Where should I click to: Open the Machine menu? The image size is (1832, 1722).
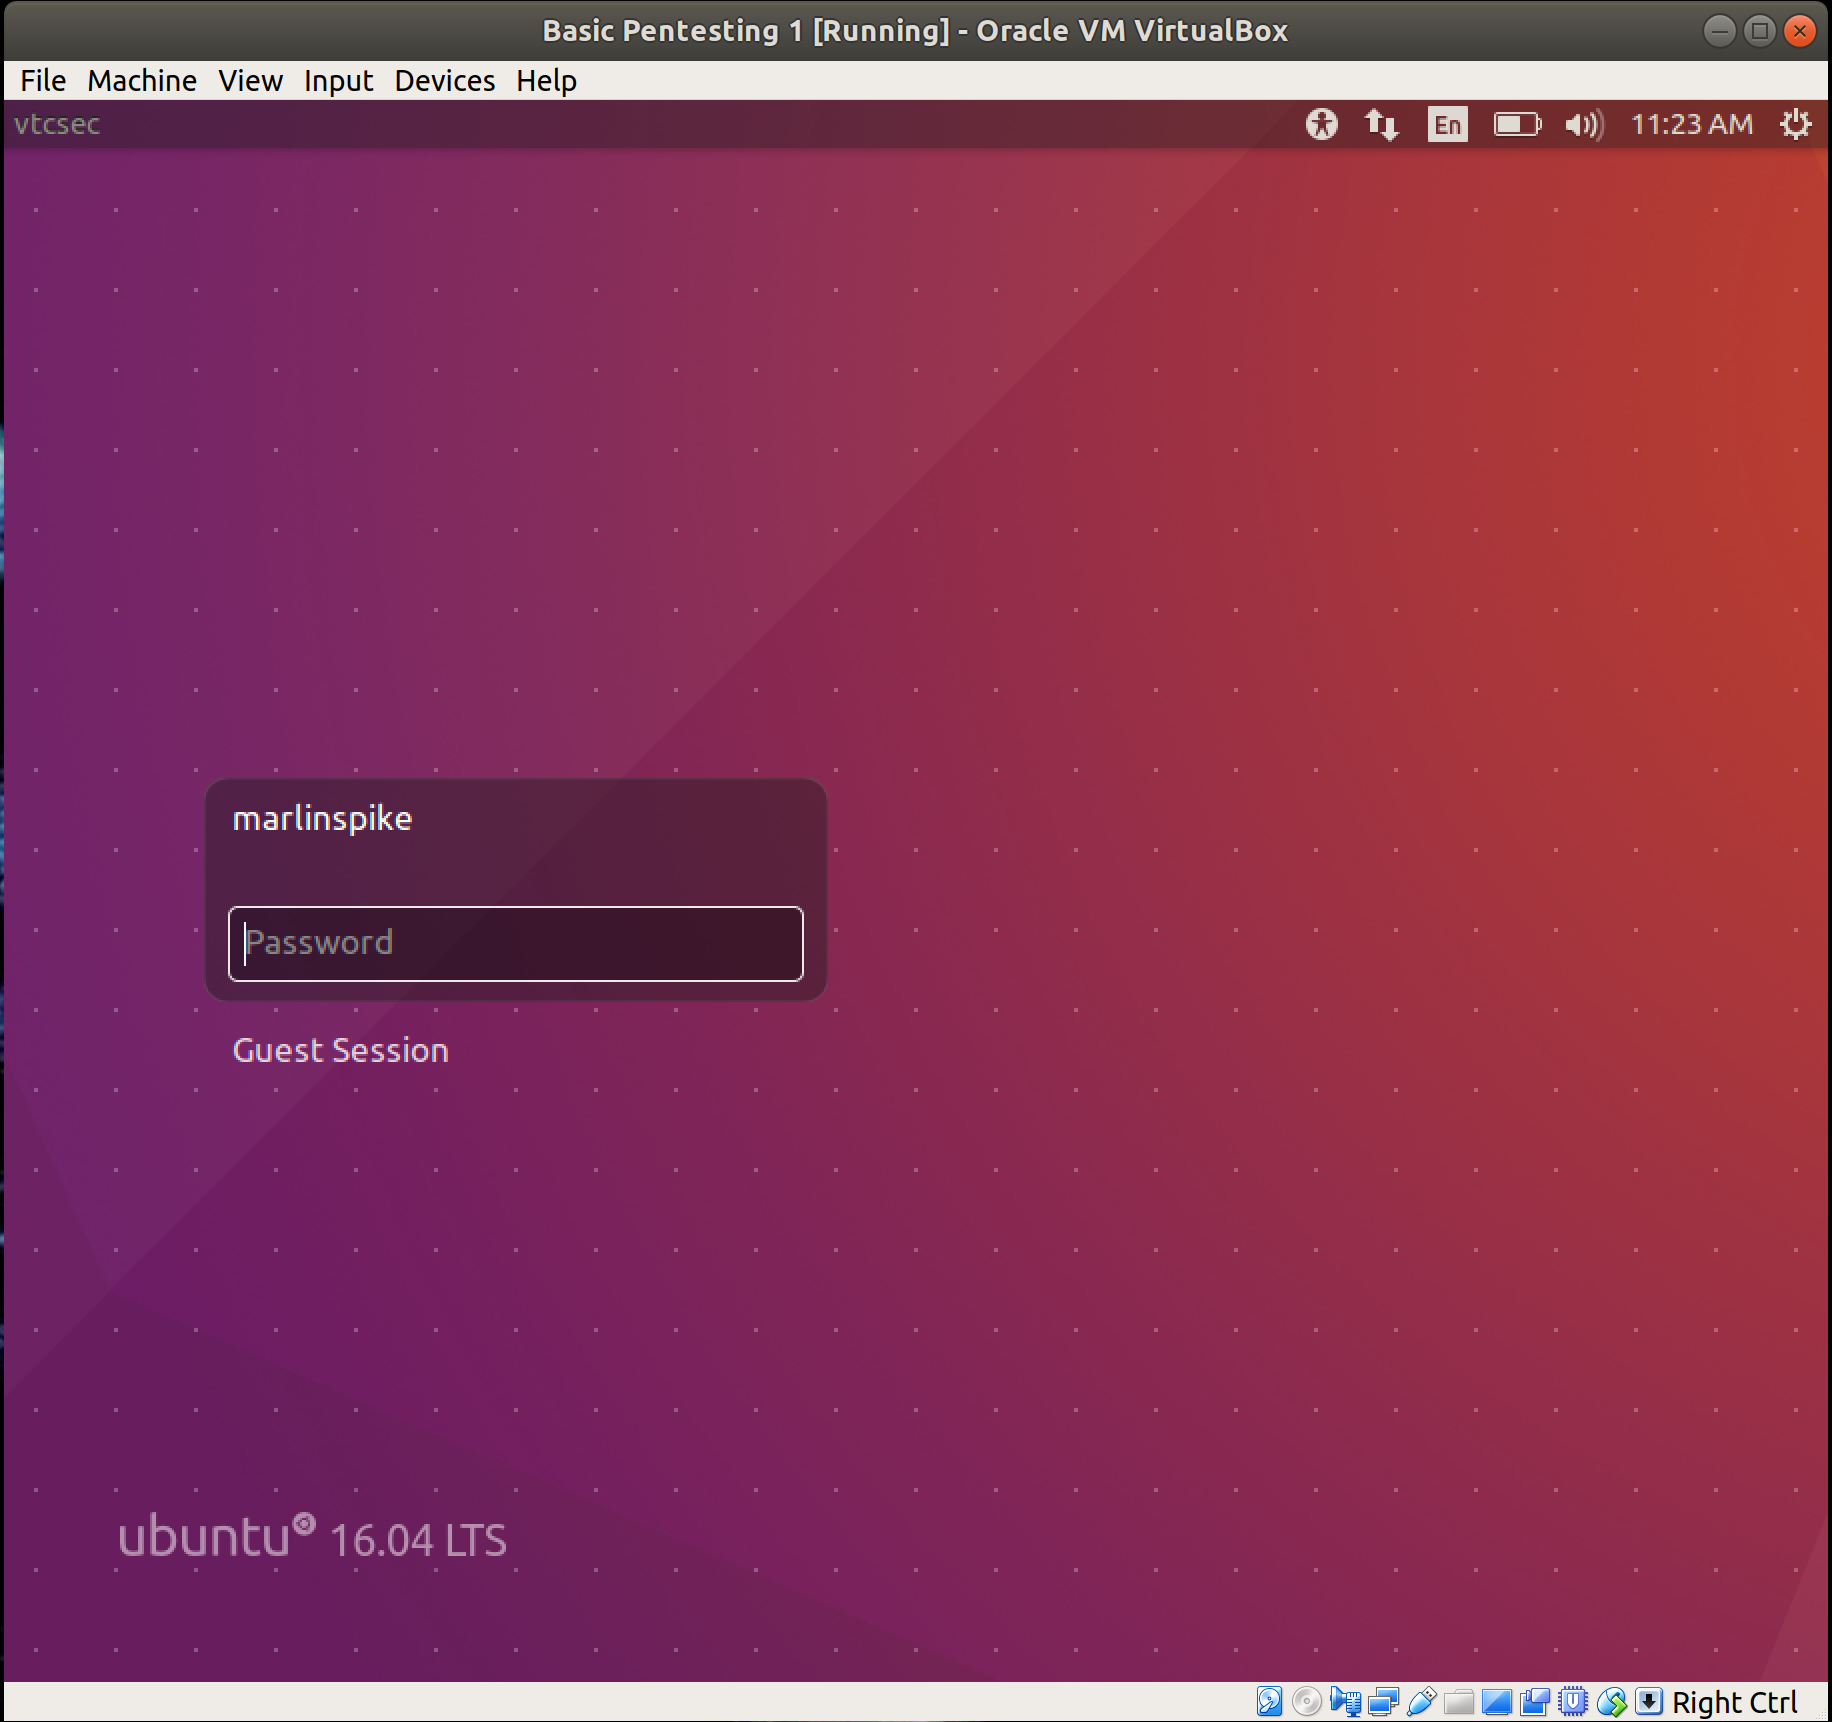click(142, 81)
